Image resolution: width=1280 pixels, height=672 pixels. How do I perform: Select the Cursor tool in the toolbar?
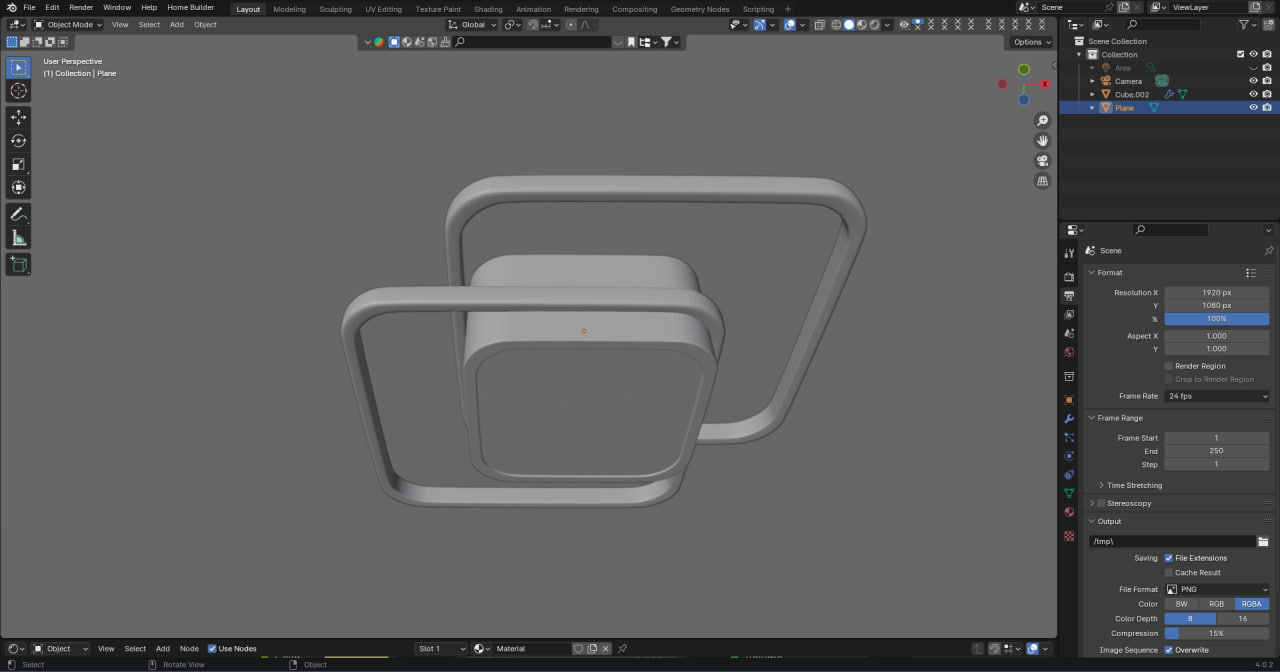[x=18, y=91]
